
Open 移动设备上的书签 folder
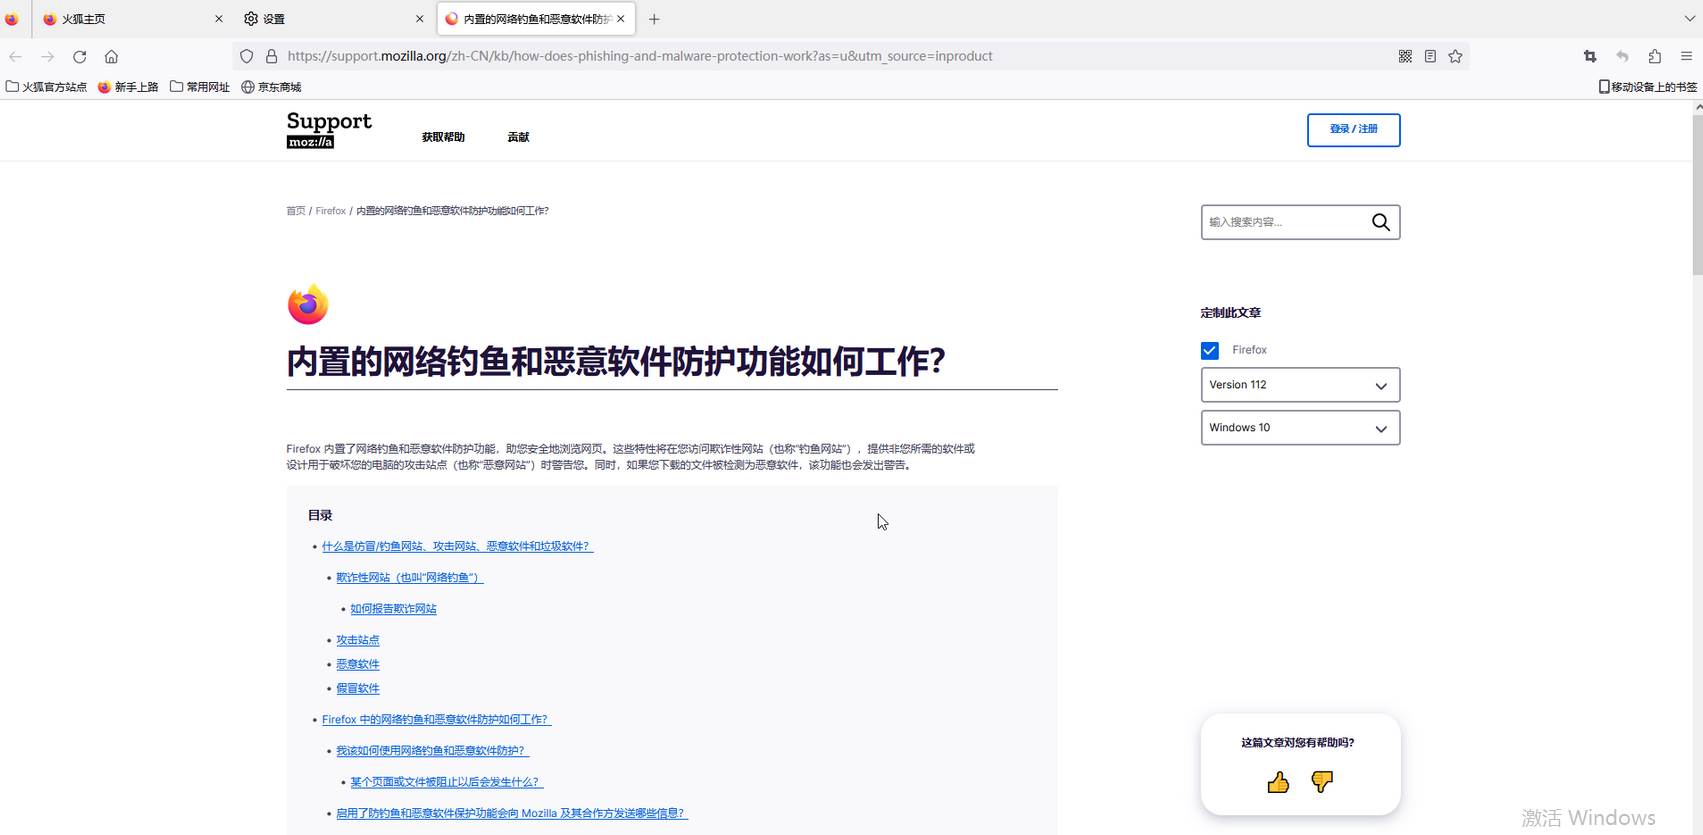[1648, 87]
